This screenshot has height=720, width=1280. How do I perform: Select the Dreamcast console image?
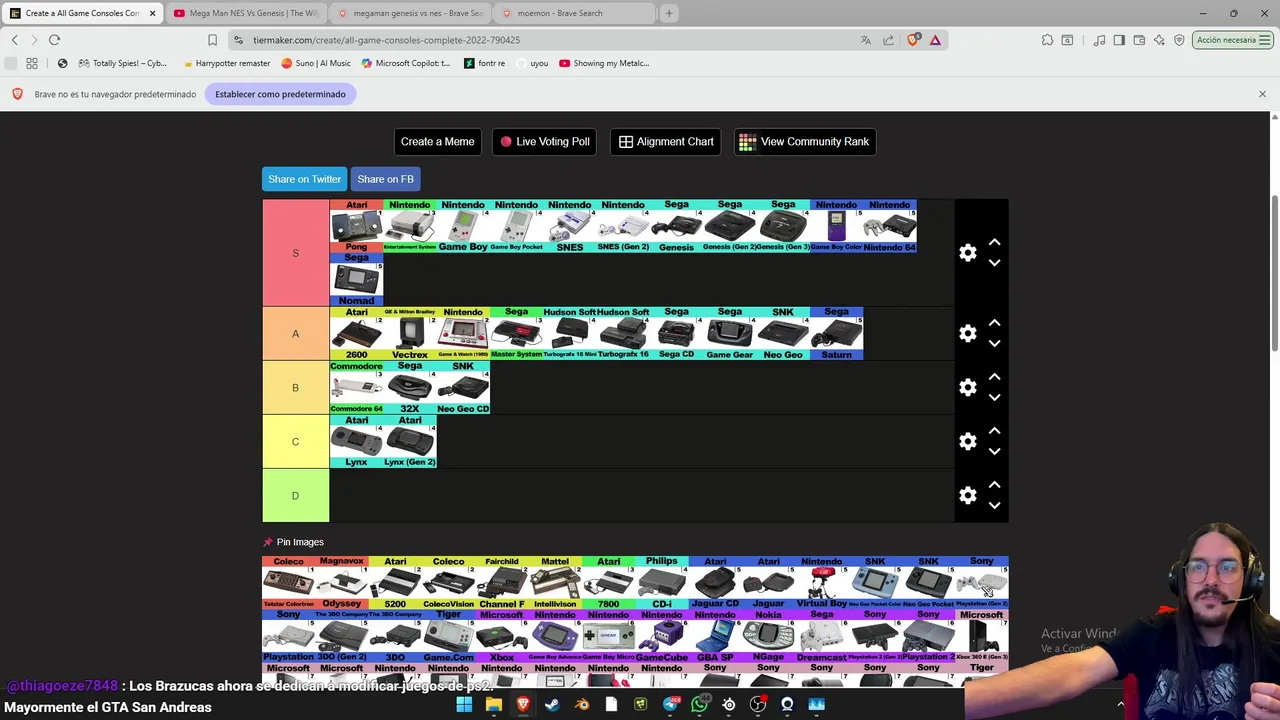pyautogui.click(x=822, y=636)
